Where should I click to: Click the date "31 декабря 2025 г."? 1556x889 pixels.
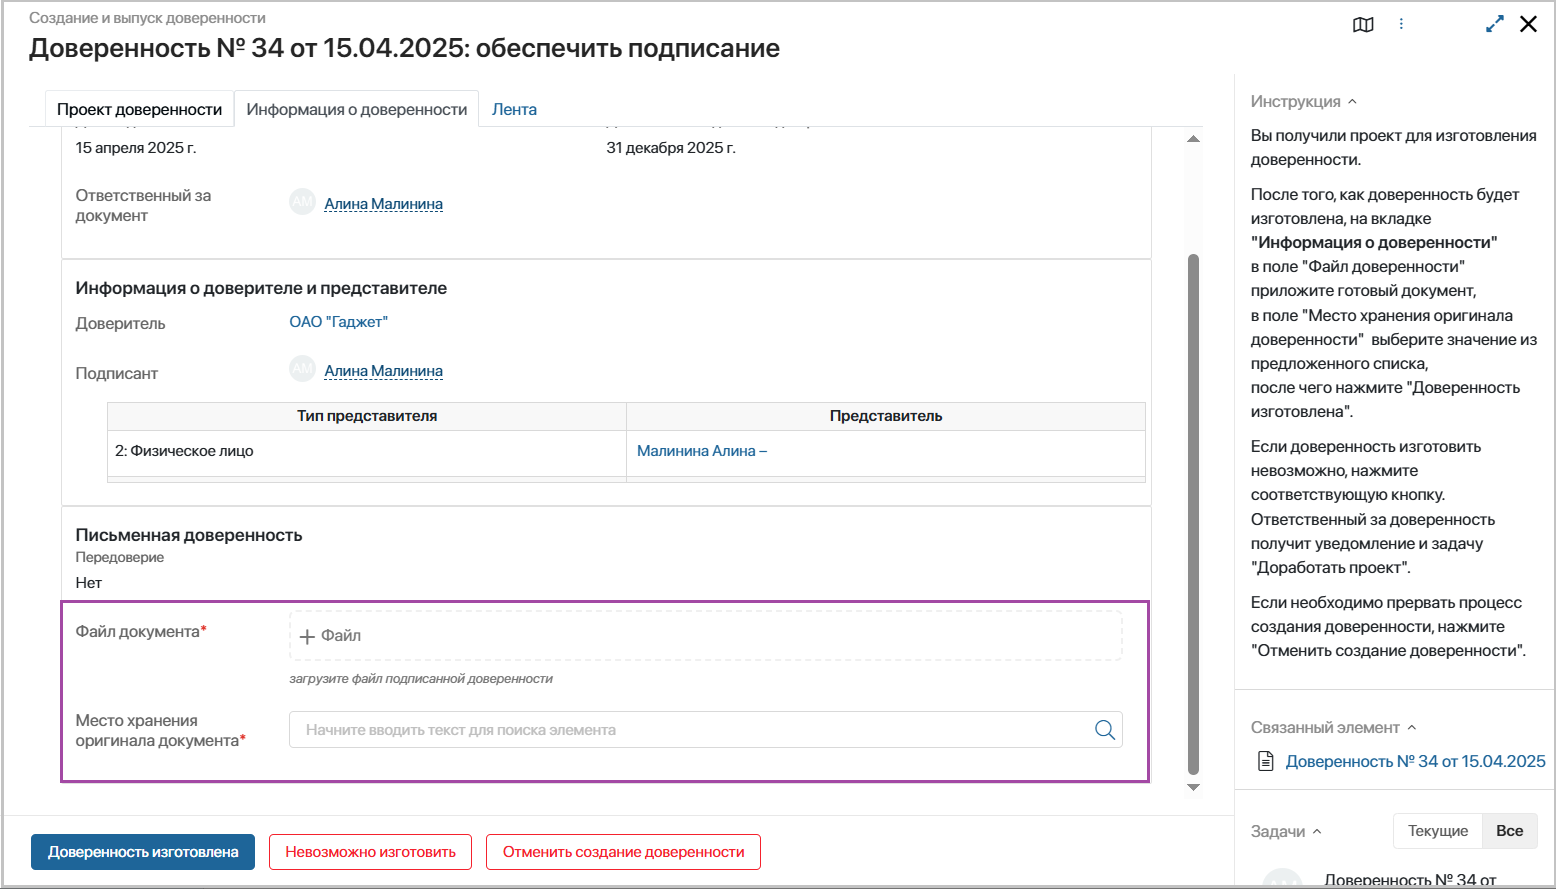pos(671,148)
